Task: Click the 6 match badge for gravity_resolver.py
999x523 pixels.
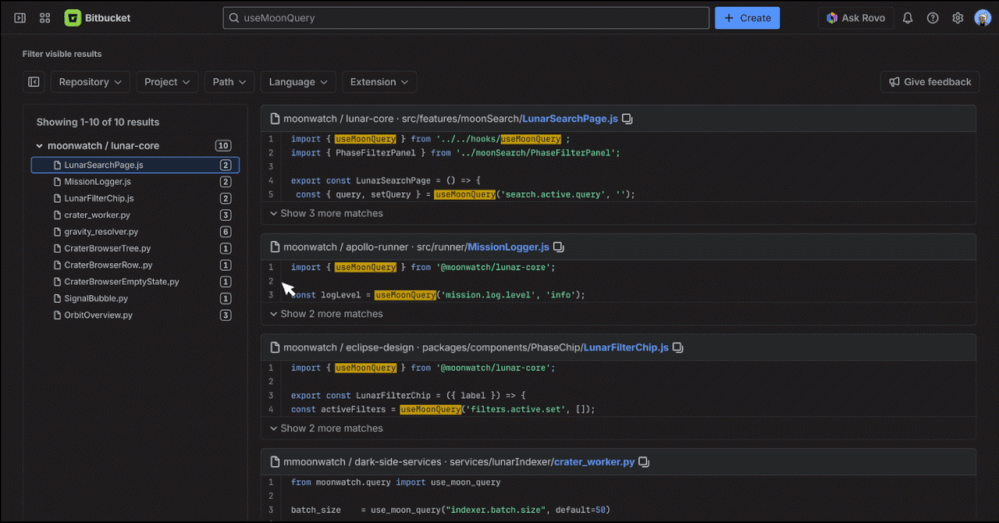Action: (226, 232)
